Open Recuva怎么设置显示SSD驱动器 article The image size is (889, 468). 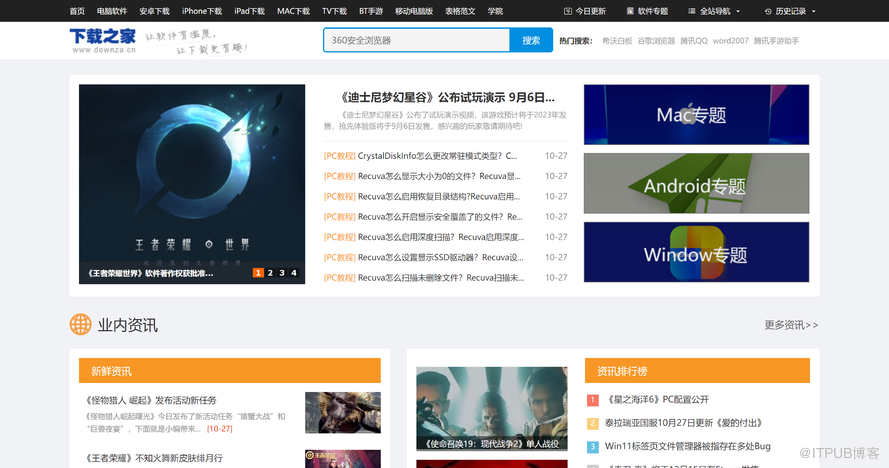[x=441, y=258]
